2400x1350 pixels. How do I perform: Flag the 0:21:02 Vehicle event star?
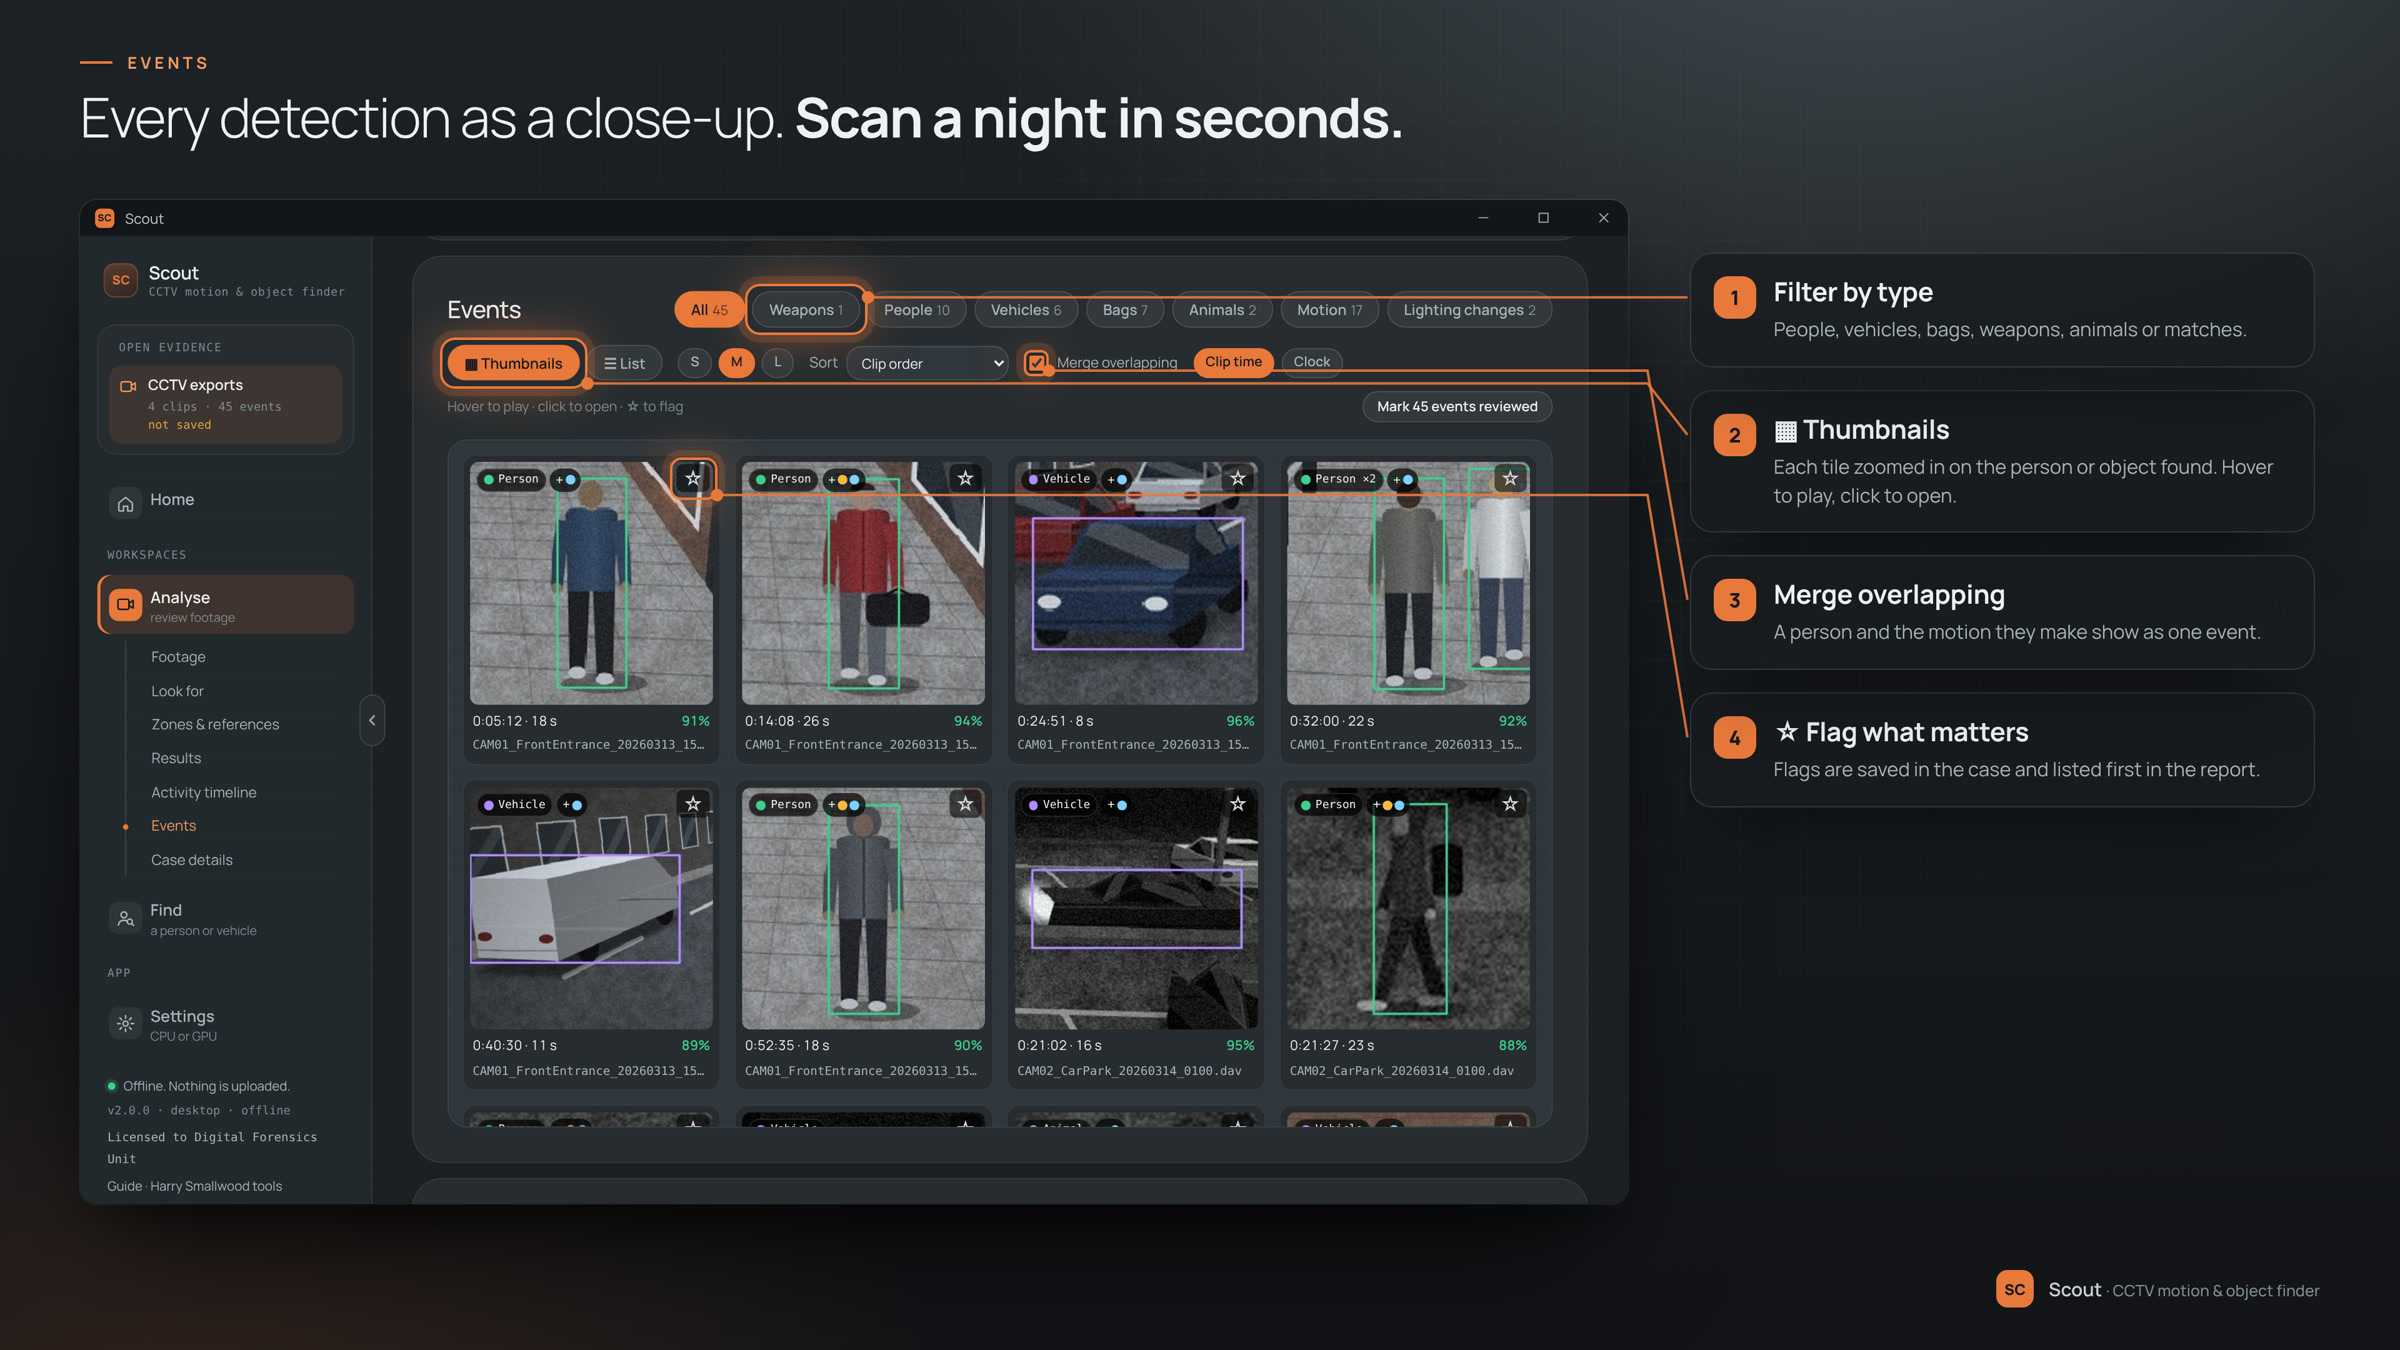pos(1238,804)
